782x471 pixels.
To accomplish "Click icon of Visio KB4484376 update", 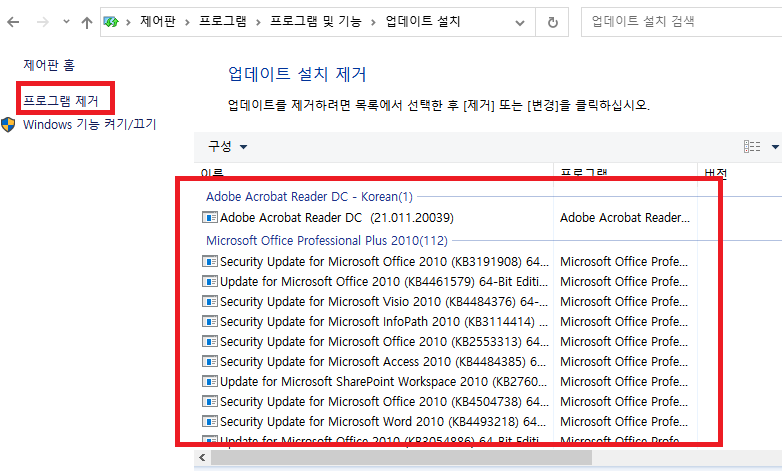I will click(x=209, y=301).
